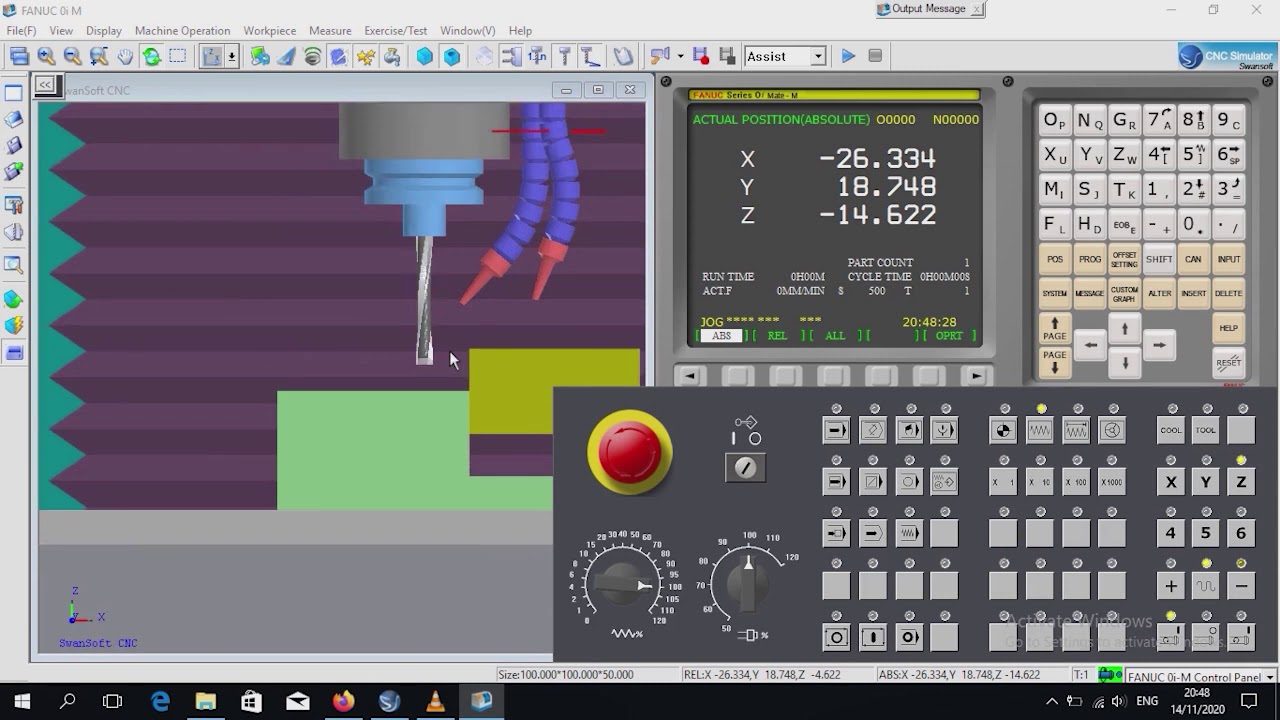1280x720 pixels.
Task: Click the EOB key on keypad
Action: (x=1124, y=225)
